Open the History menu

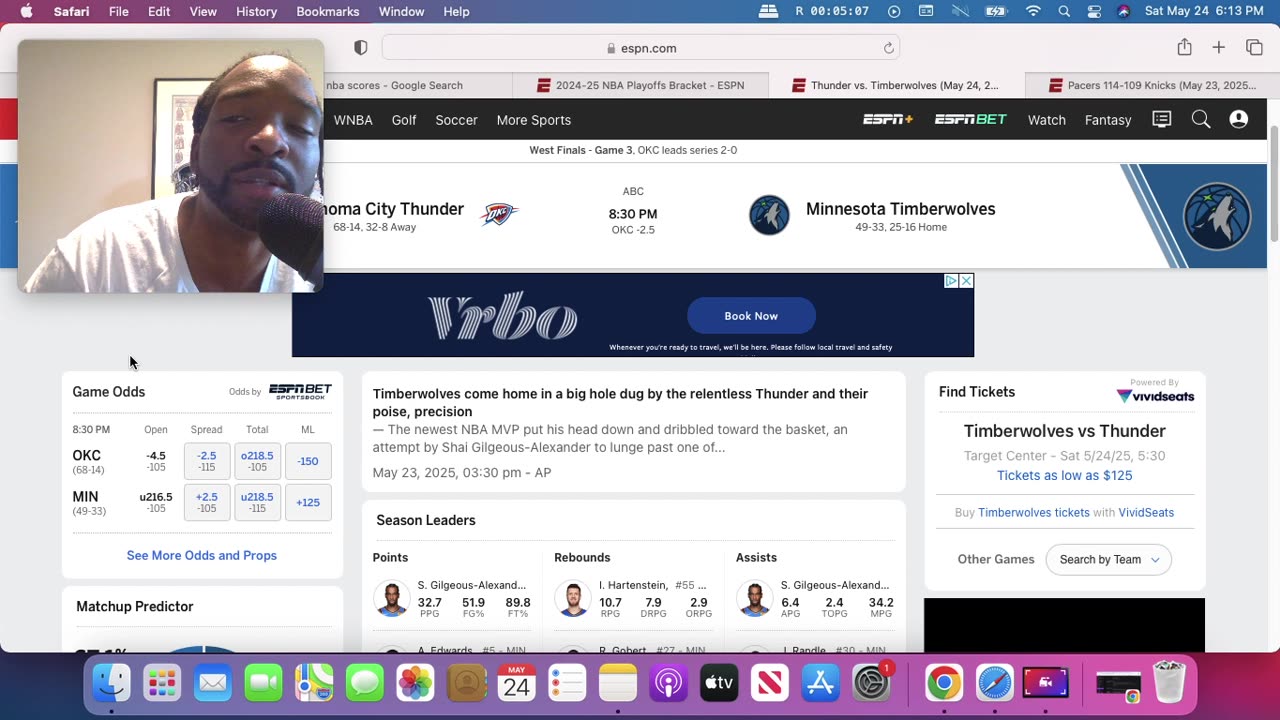tap(256, 11)
